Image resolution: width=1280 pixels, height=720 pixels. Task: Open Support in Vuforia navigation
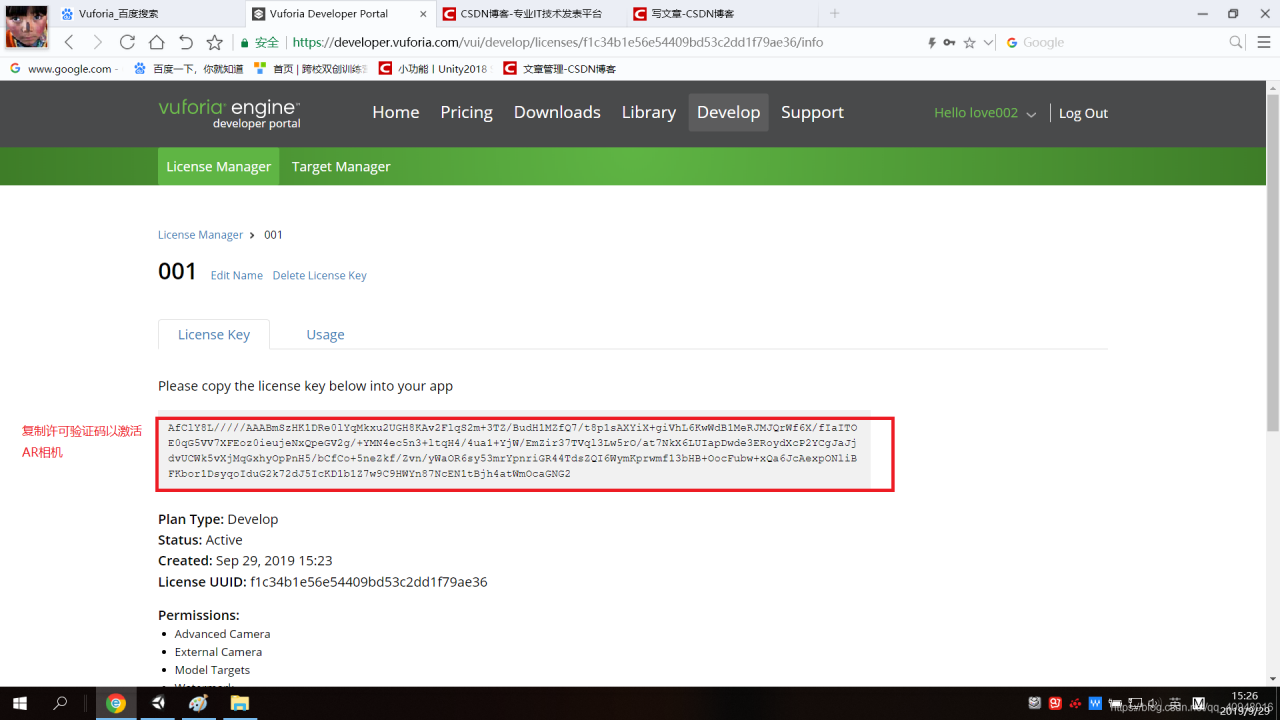pyautogui.click(x=812, y=112)
